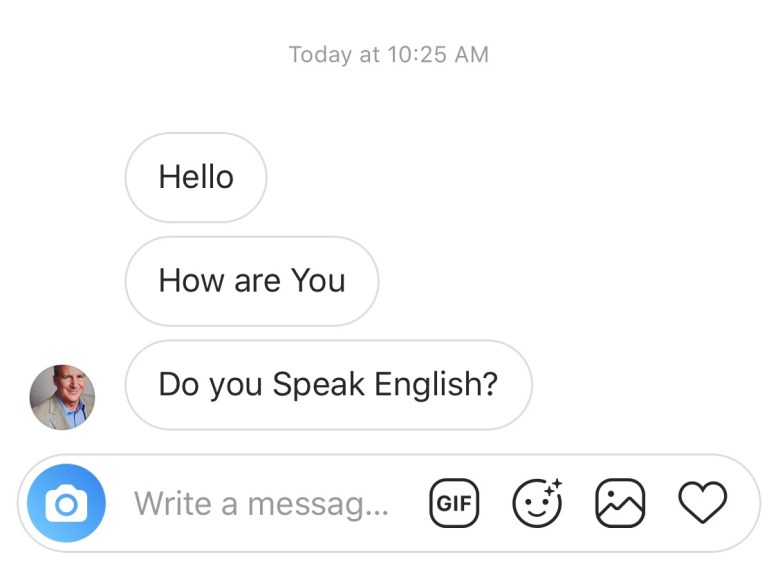Screen dimensions: 778x584
Task: Tap the first received message "Hello"
Action: (196, 178)
